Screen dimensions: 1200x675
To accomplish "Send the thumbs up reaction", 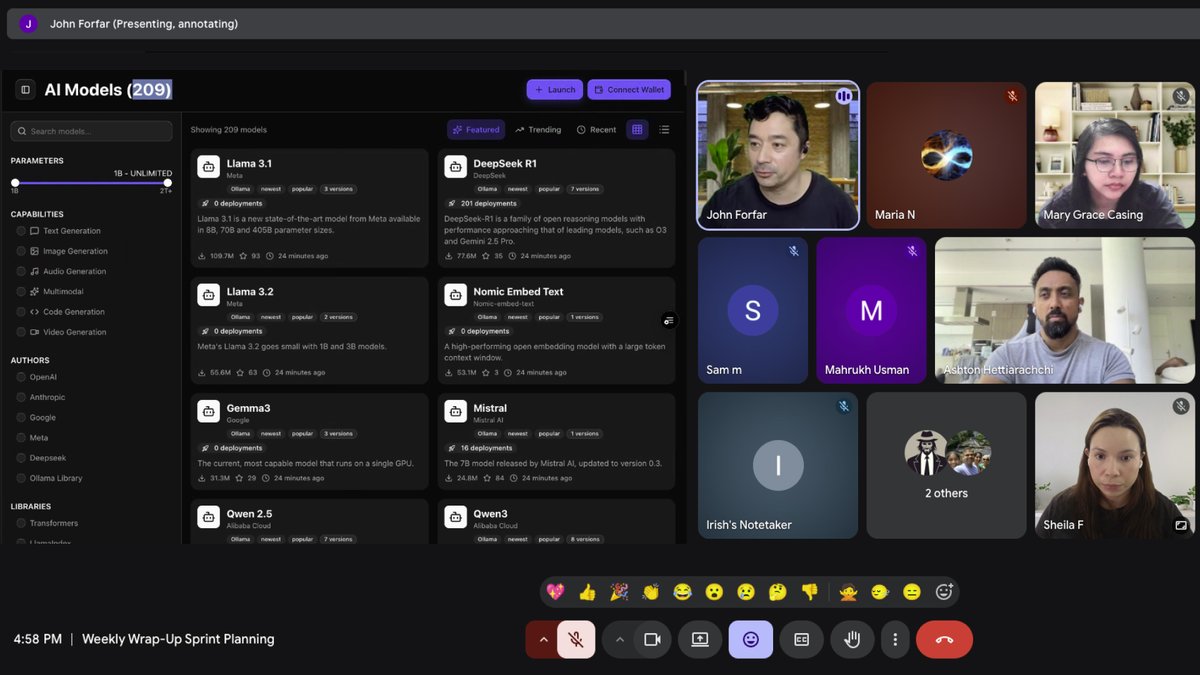I will (587, 592).
